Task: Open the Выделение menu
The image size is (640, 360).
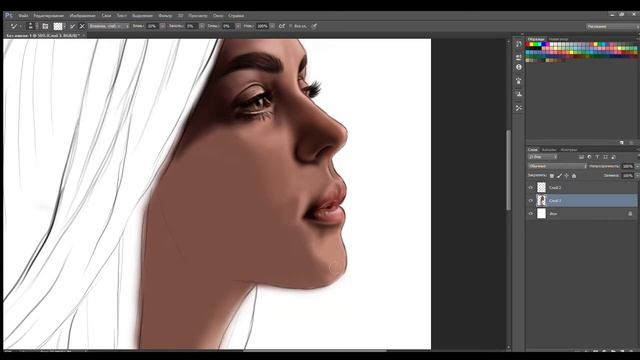Action: (x=142, y=16)
